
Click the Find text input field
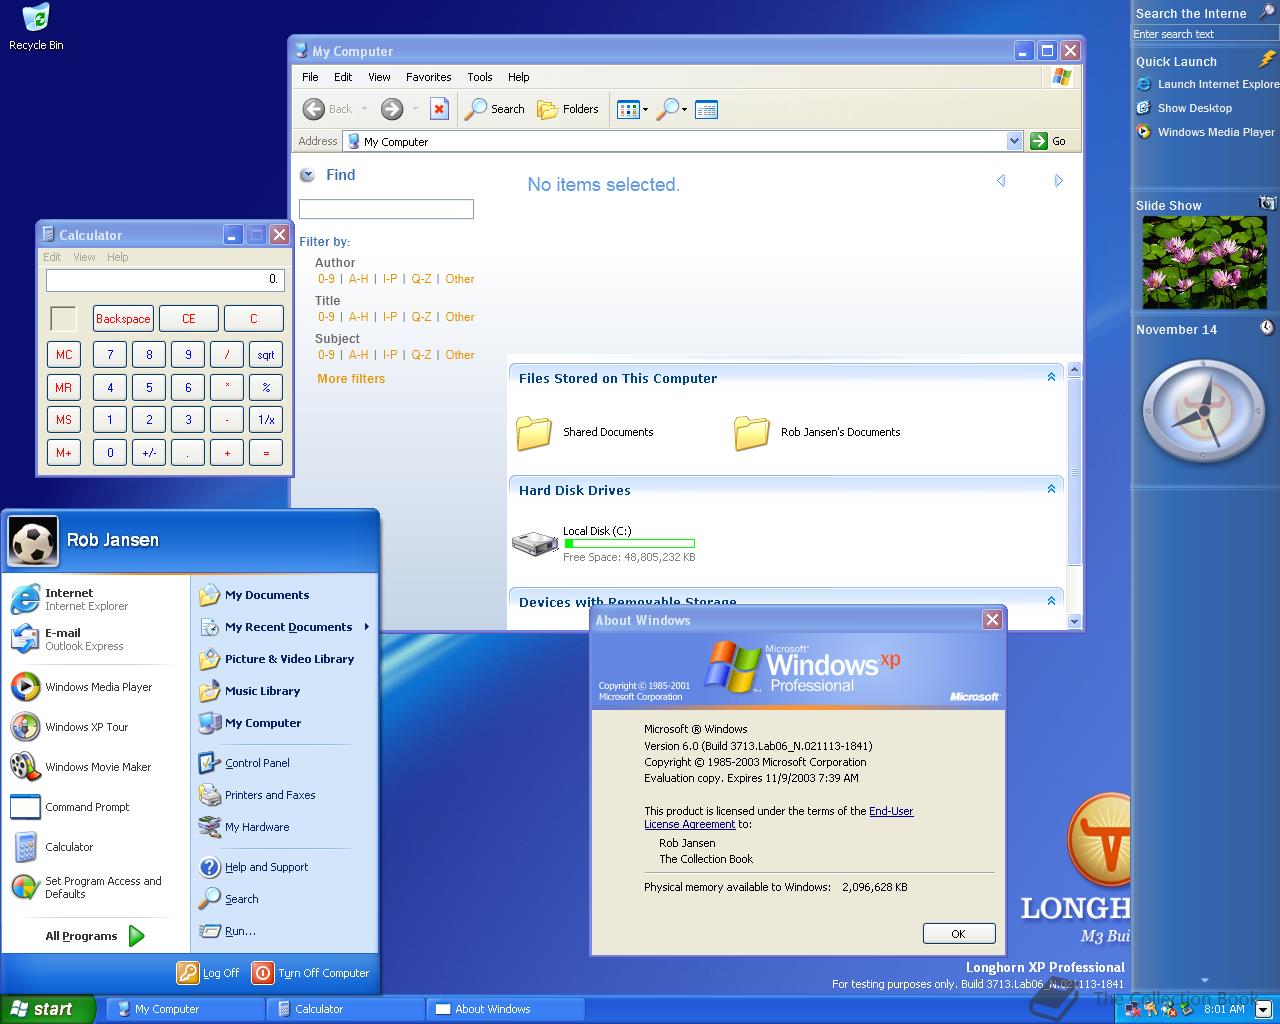[x=386, y=209]
